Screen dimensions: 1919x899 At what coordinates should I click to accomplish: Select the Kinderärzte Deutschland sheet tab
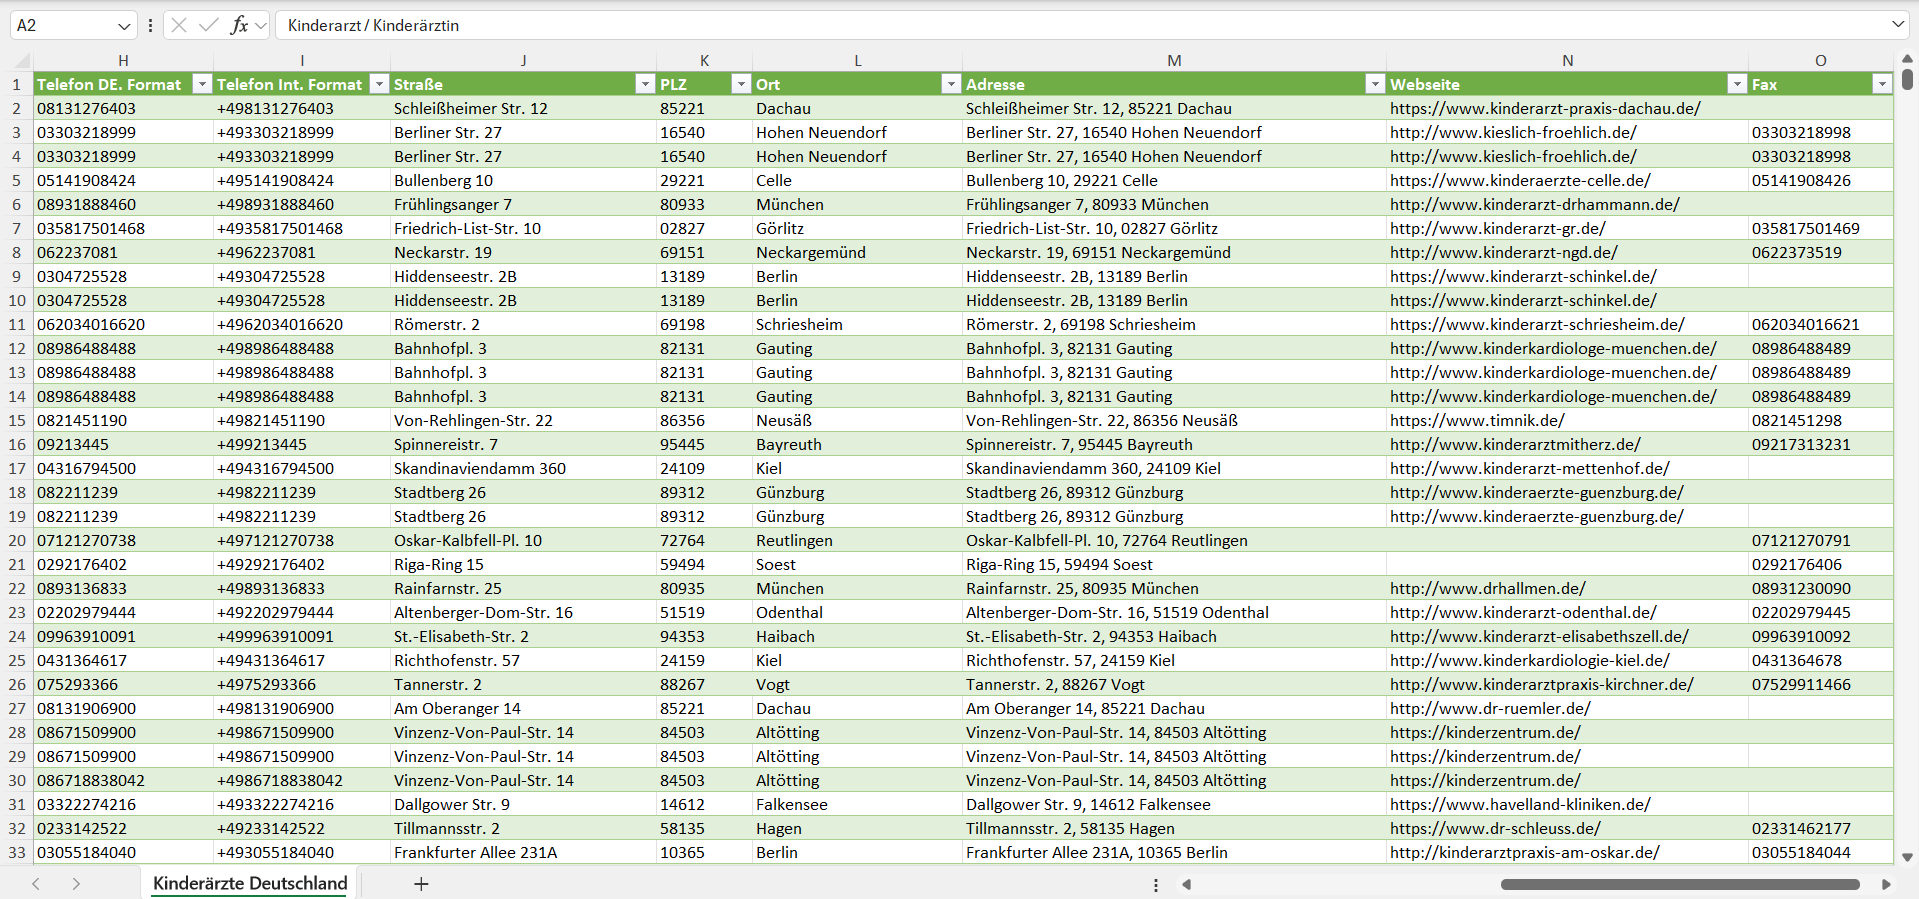click(x=250, y=884)
